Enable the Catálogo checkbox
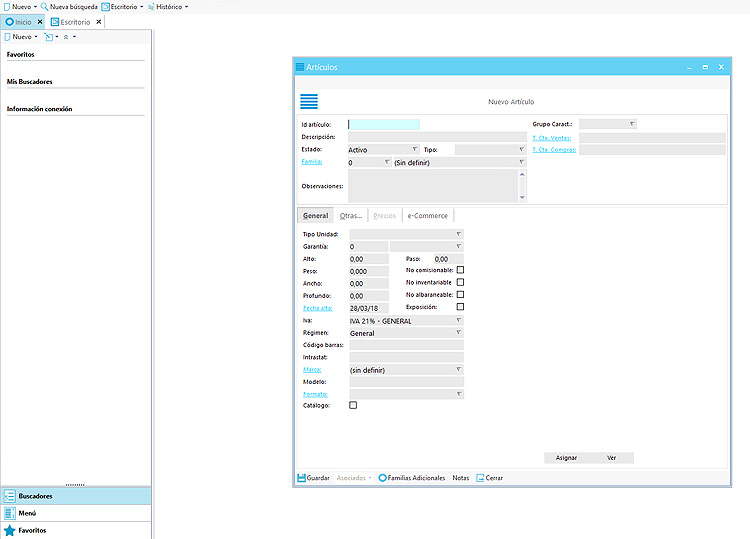 tap(353, 405)
